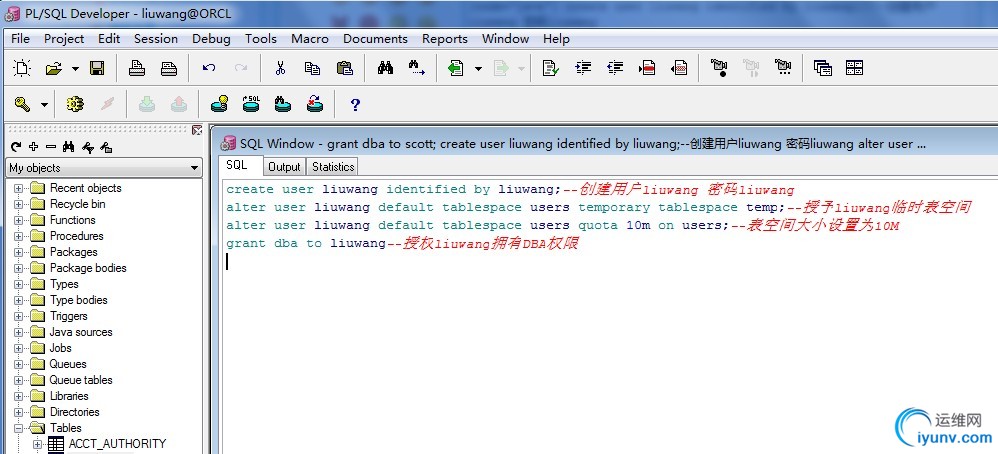Click the object browser Refresh icon

(x=16, y=147)
